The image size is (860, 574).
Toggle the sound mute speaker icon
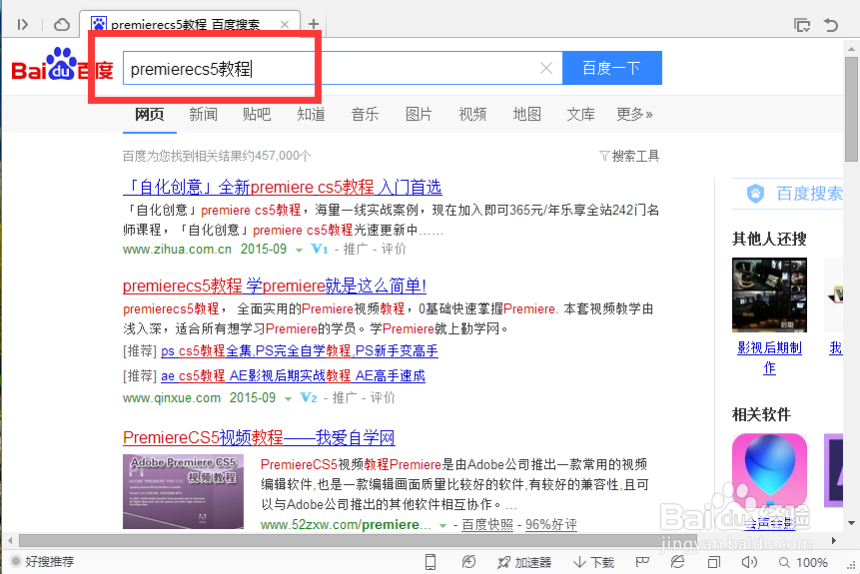[x=749, y=562]
